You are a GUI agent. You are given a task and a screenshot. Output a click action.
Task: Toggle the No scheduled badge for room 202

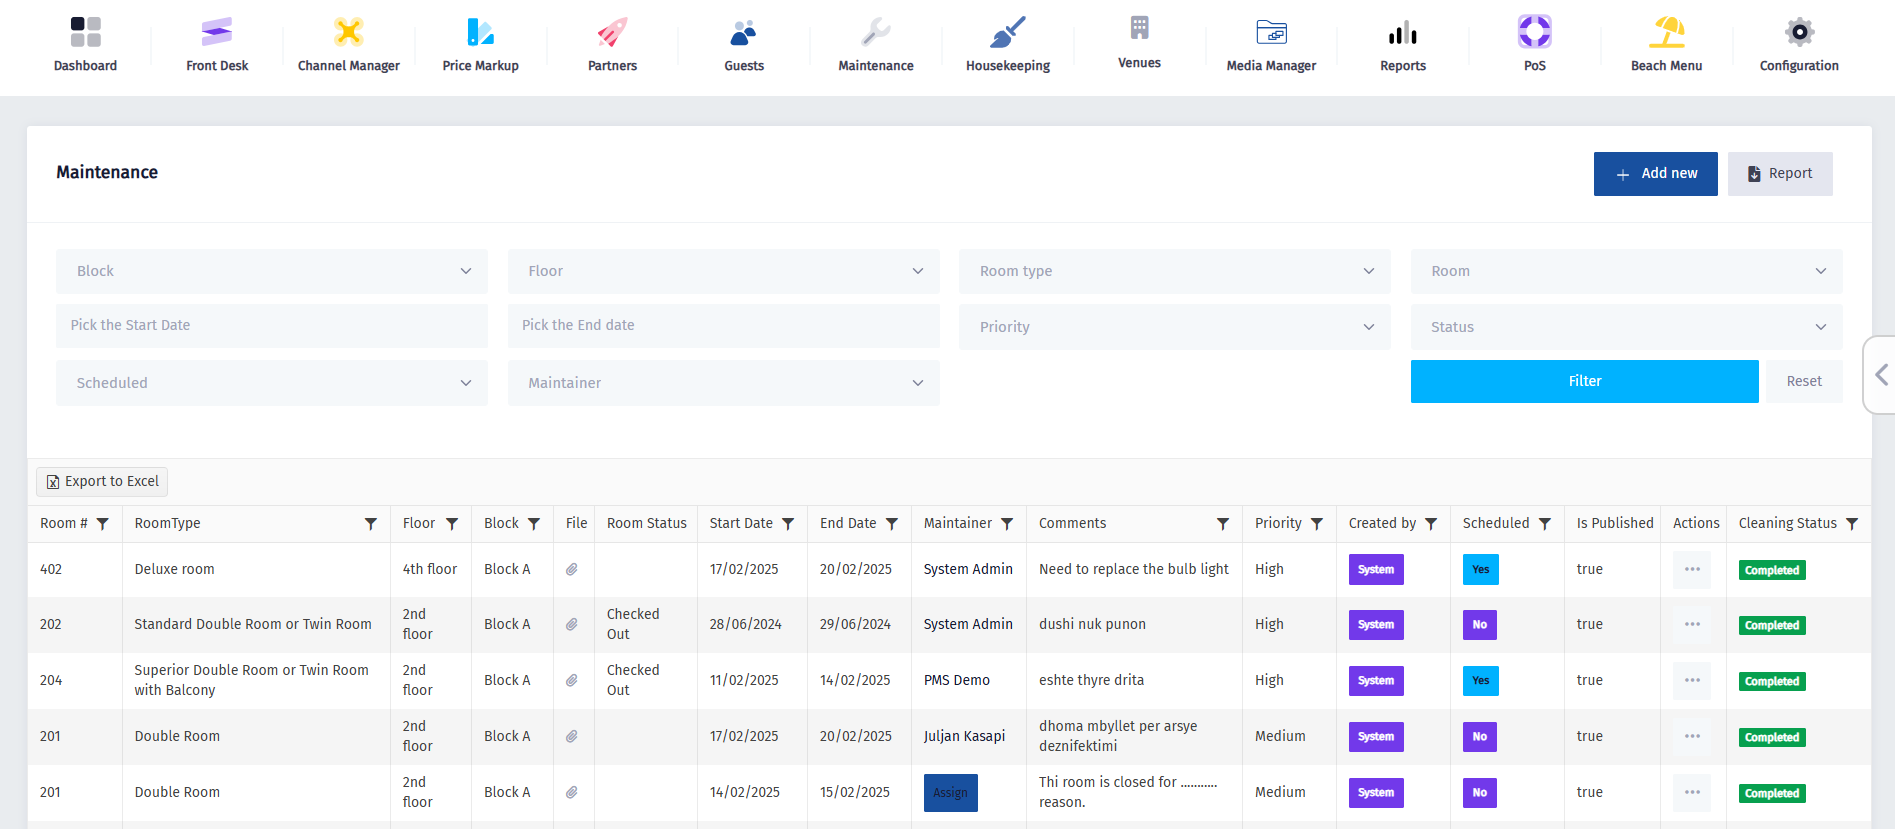1479,625
